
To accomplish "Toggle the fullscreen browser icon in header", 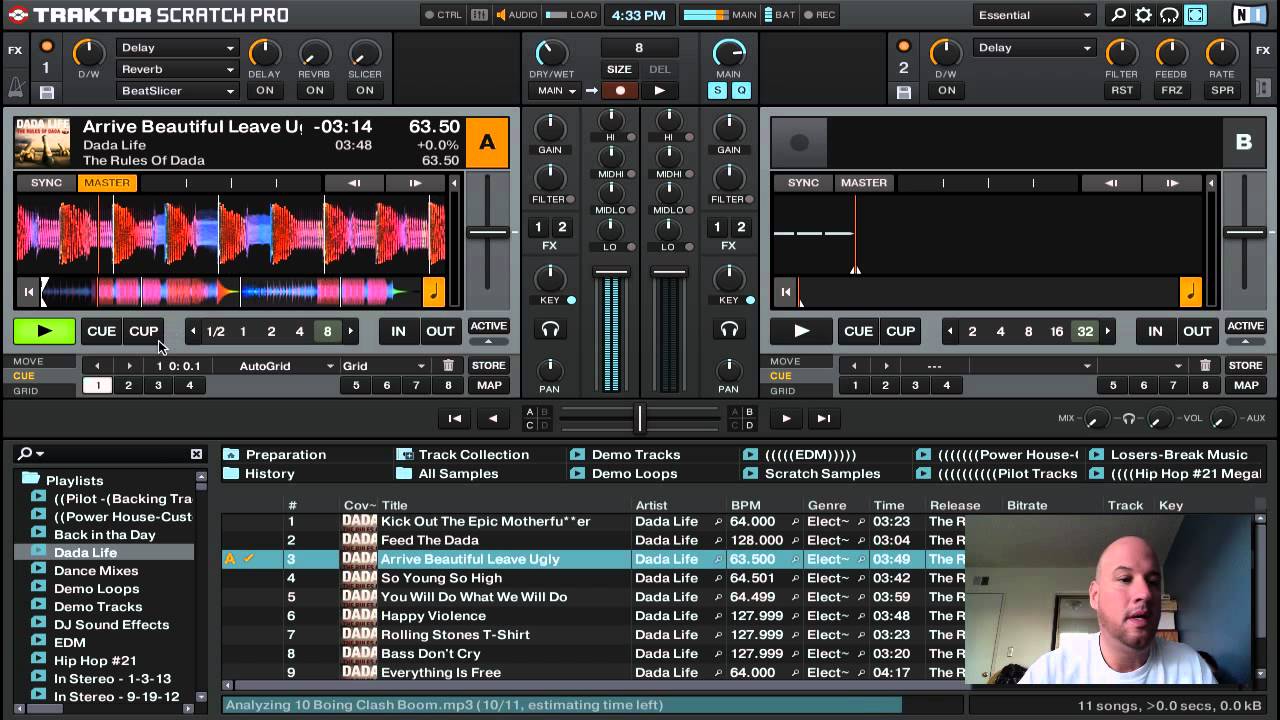I will (x=1195, y=15).
